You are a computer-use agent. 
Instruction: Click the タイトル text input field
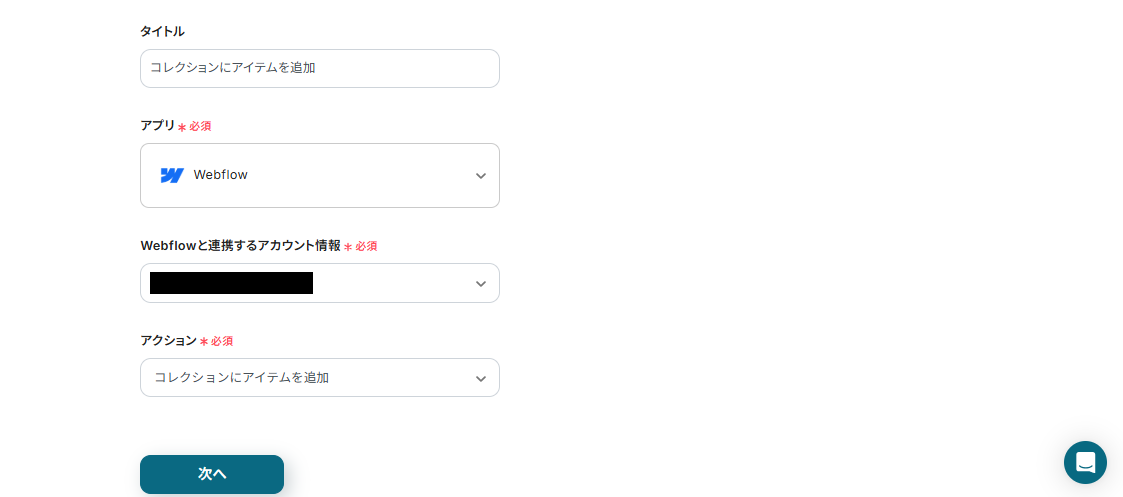[319, 68]
